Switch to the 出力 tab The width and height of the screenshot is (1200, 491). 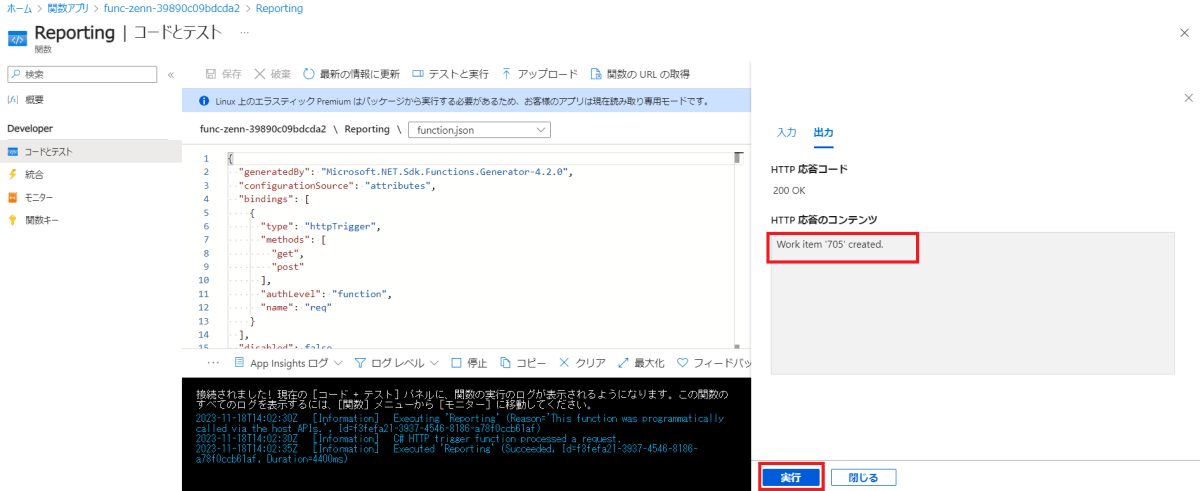tap(823, 132)
